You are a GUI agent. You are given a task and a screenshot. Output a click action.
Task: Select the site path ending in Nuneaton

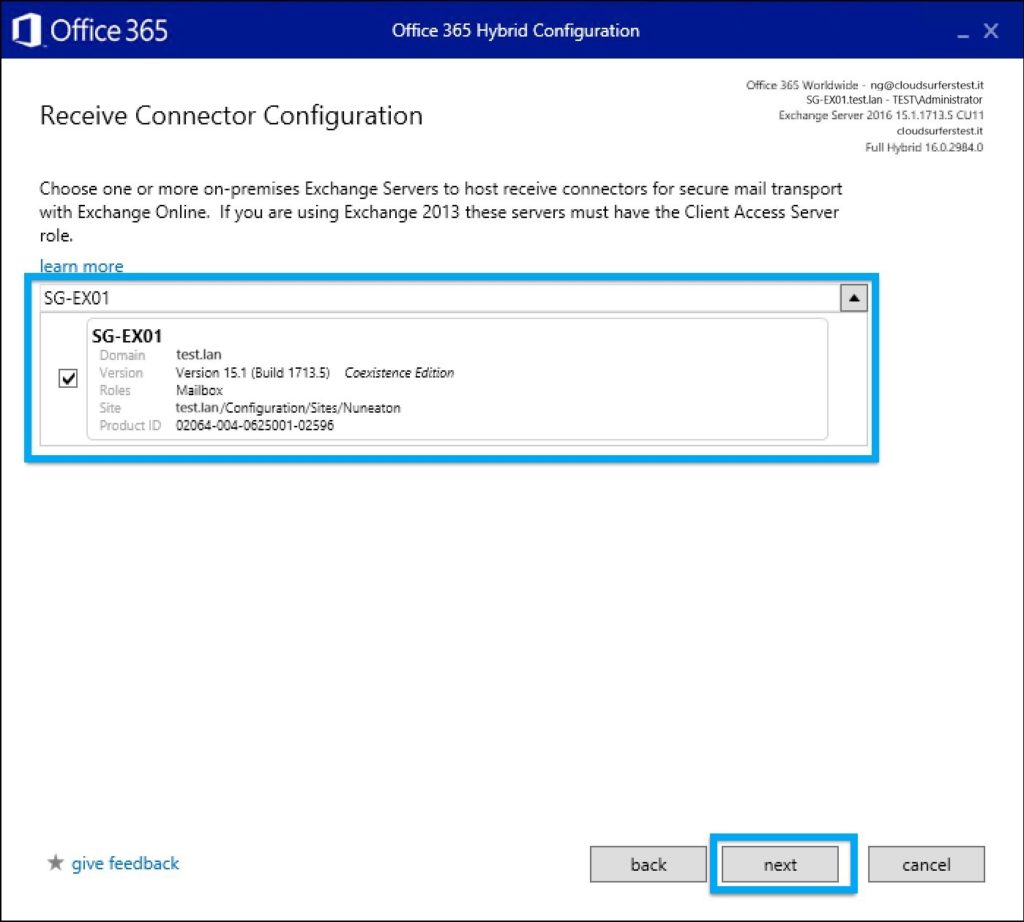288,408
